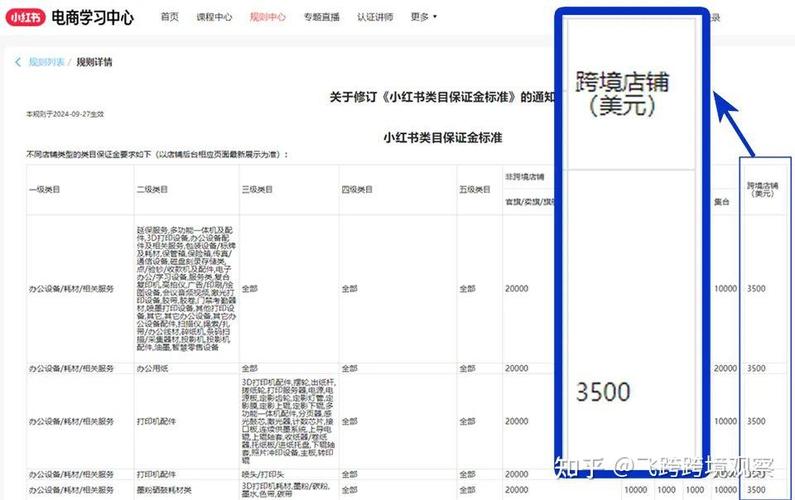This screenshot has width=795, height=500.
Task: Click the first-level category cell of 喷头/打印头 row
Action: (71, 474)
